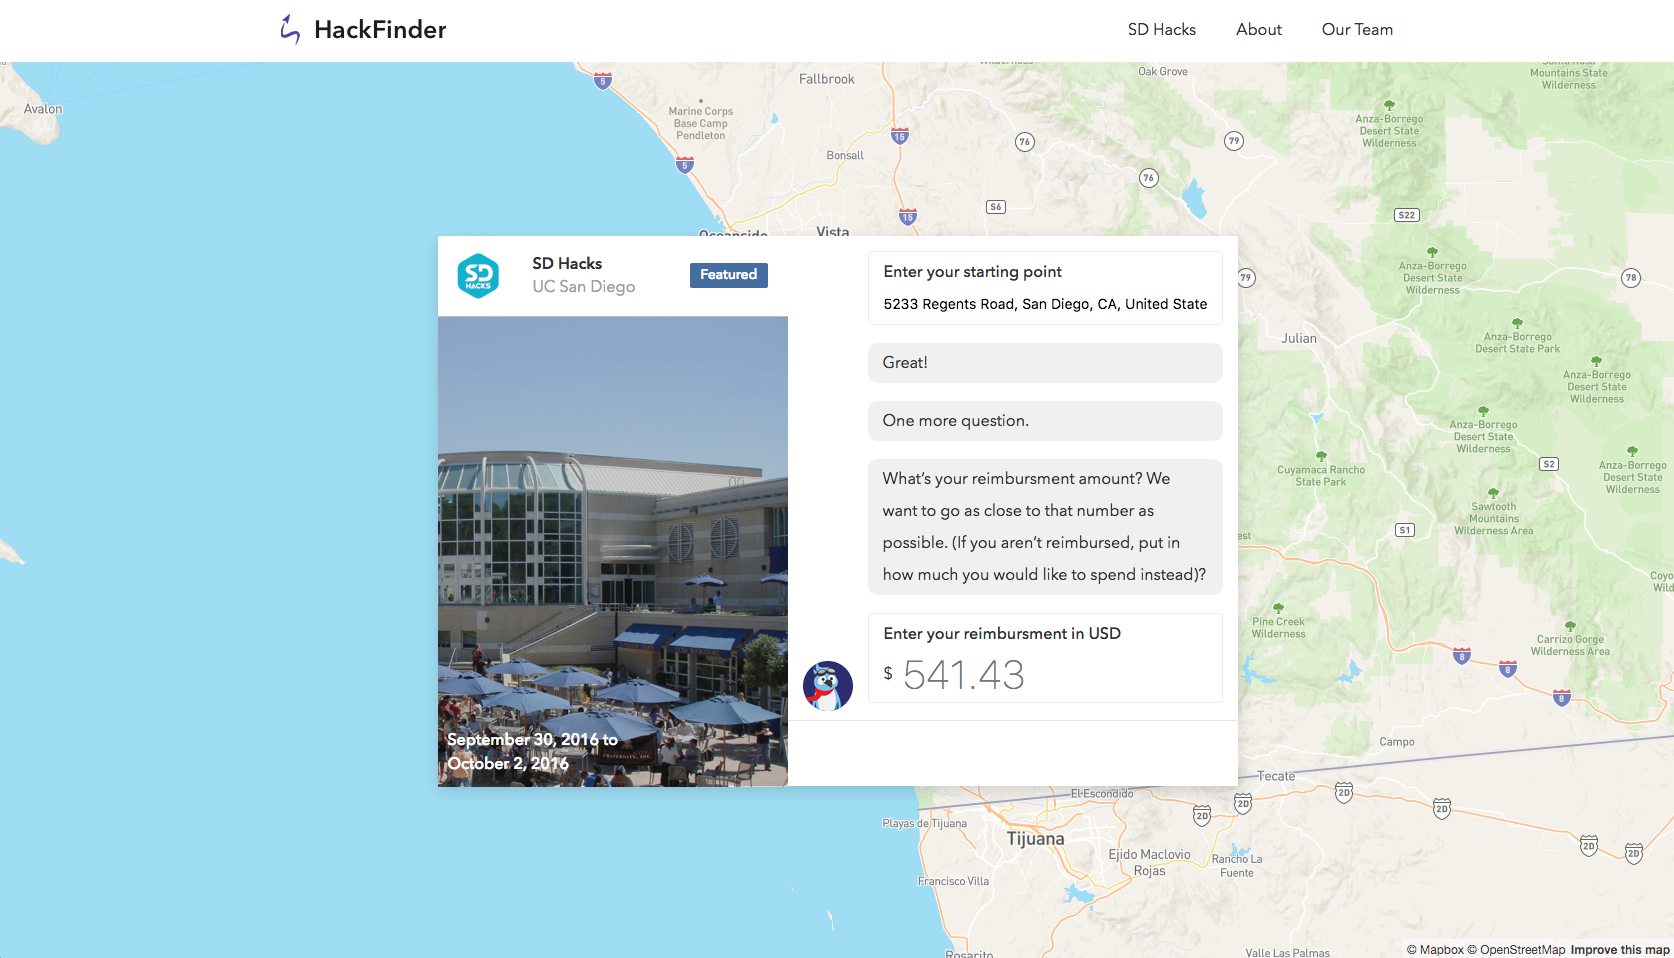This screenshot has height=958, width=1674.
Task: Click 'Enter your starting point' heading
Action: pyautogui.click(x=972, y=272)
